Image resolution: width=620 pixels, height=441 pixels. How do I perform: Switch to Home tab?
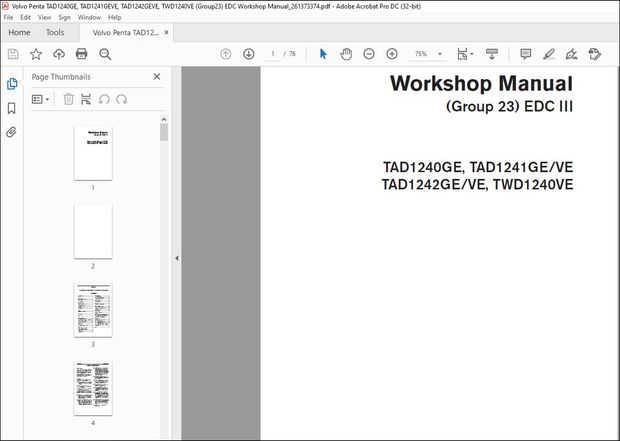tap(19, 32)
